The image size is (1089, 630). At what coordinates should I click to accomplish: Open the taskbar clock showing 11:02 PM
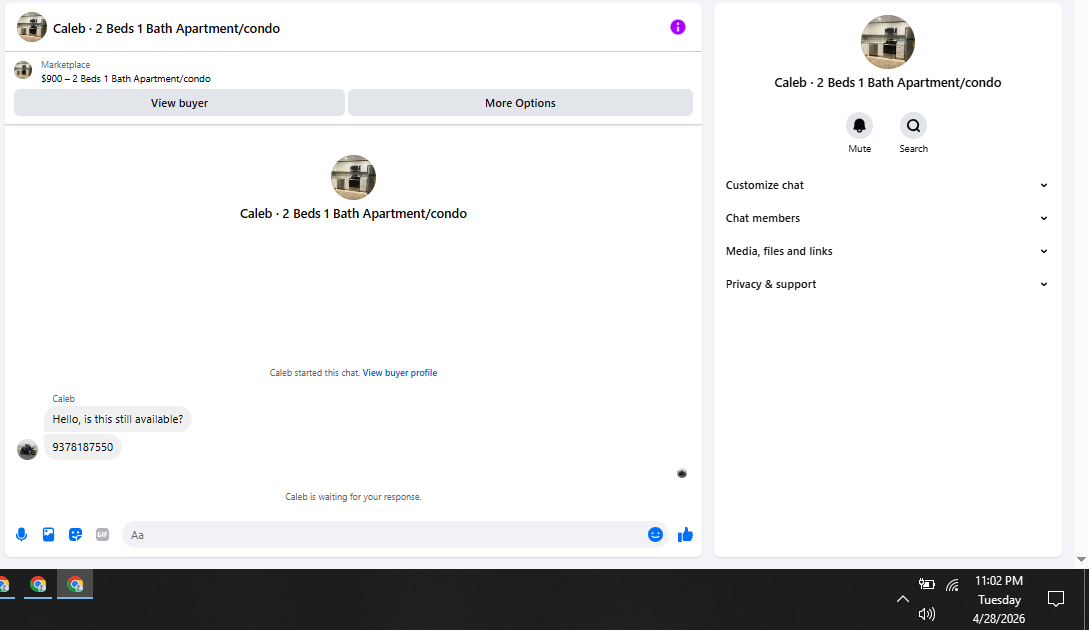pyautogui.click(x=999, y=599)
